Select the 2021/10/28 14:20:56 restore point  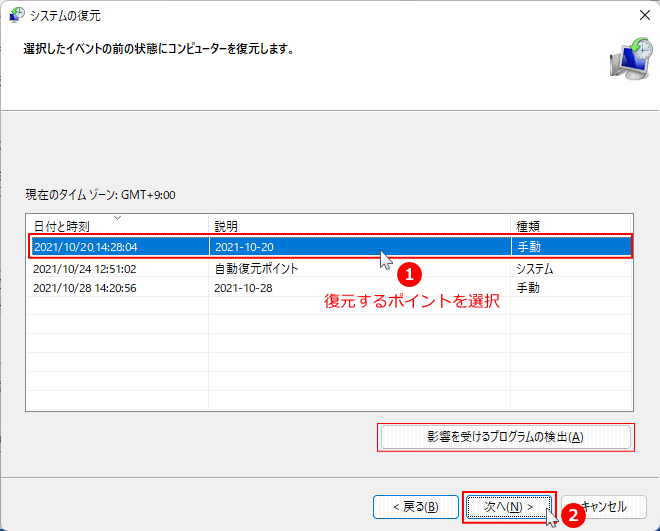click(x=330, y=288)
